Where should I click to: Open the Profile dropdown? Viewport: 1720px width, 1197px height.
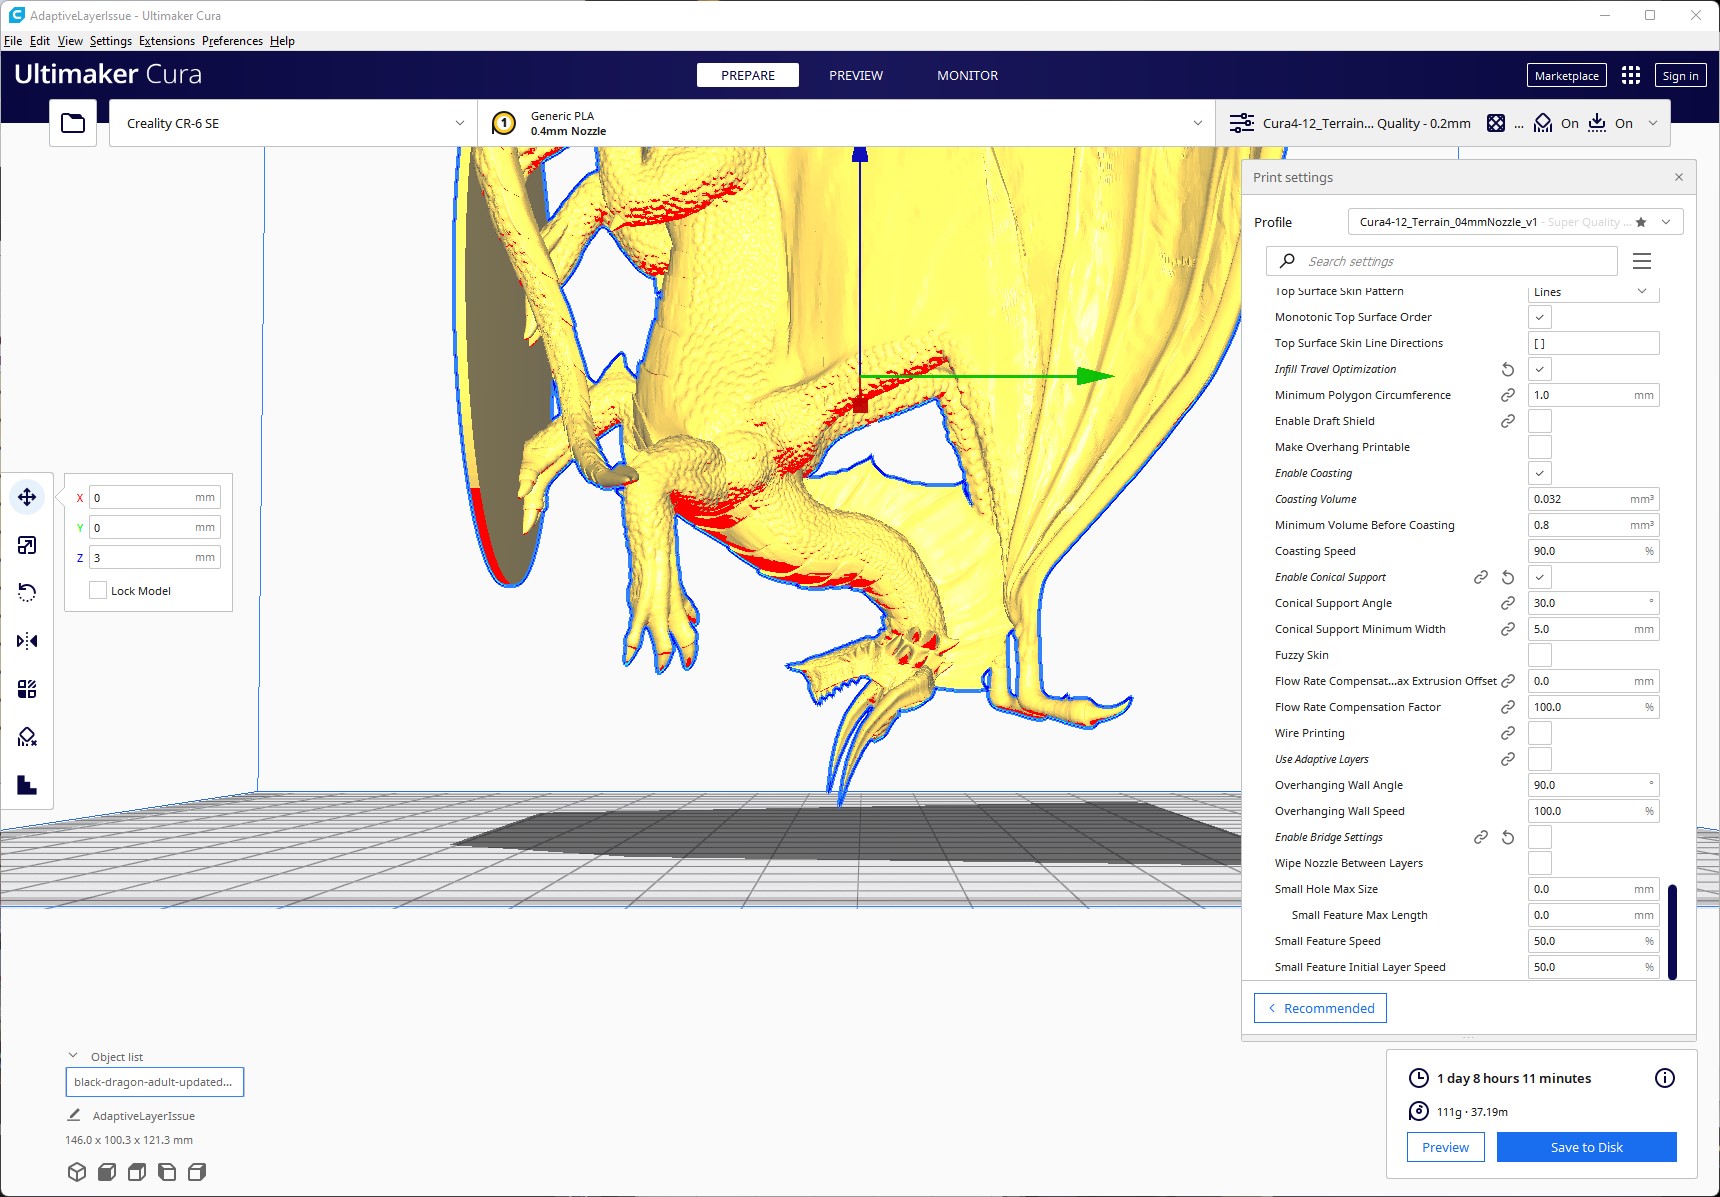1515,222
